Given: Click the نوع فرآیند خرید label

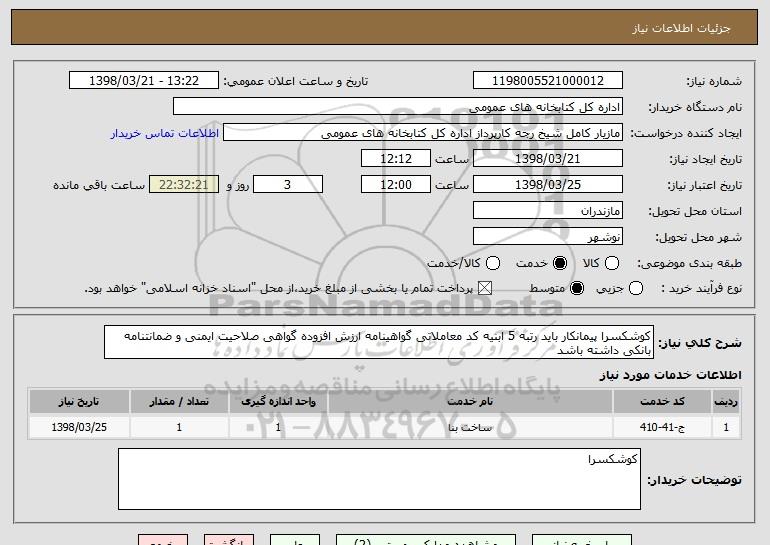Looking at the screenshot, I should 702,289.
